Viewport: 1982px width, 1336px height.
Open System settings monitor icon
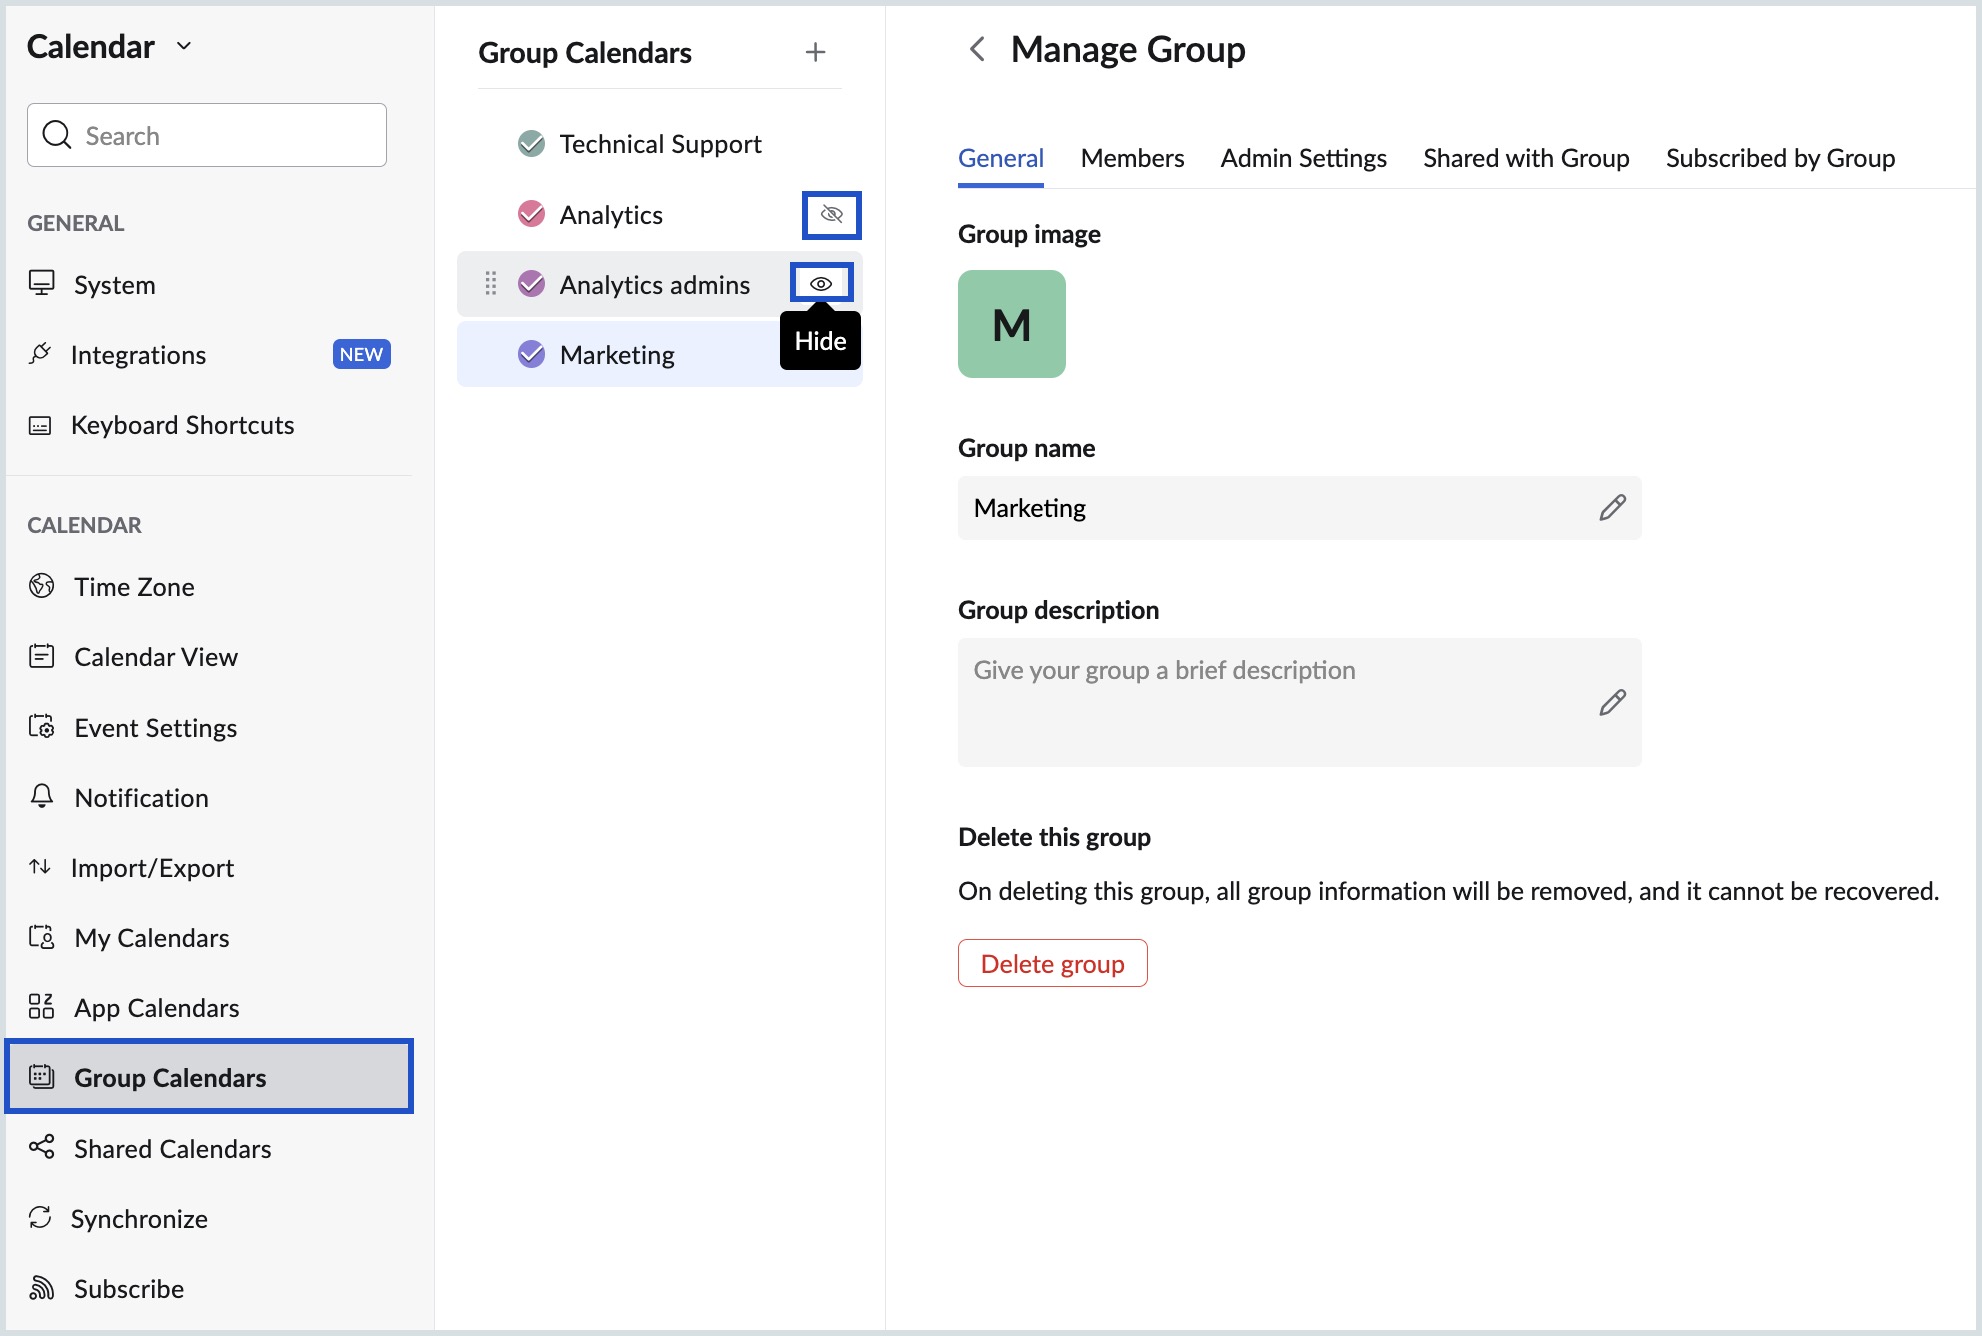click(41, 284)
